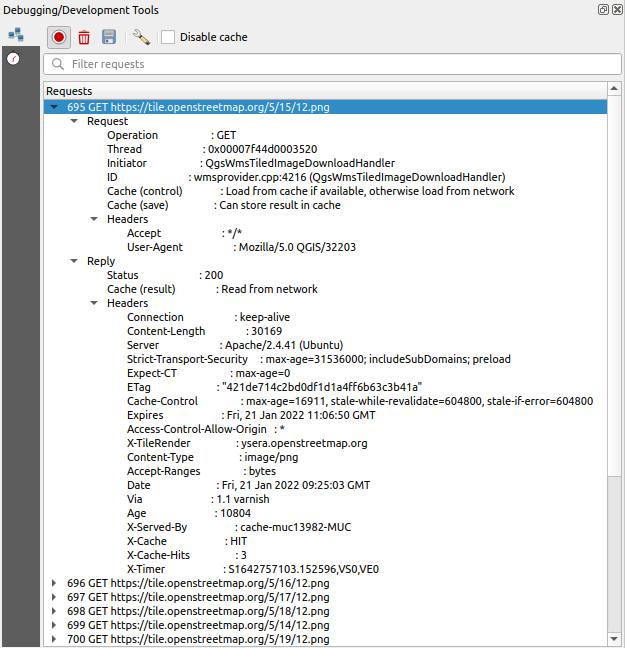The width and height of the screenshot is (625, 648).
Task: Close the Debugging/Development Tools panel
Action: [x=616, y=8]
